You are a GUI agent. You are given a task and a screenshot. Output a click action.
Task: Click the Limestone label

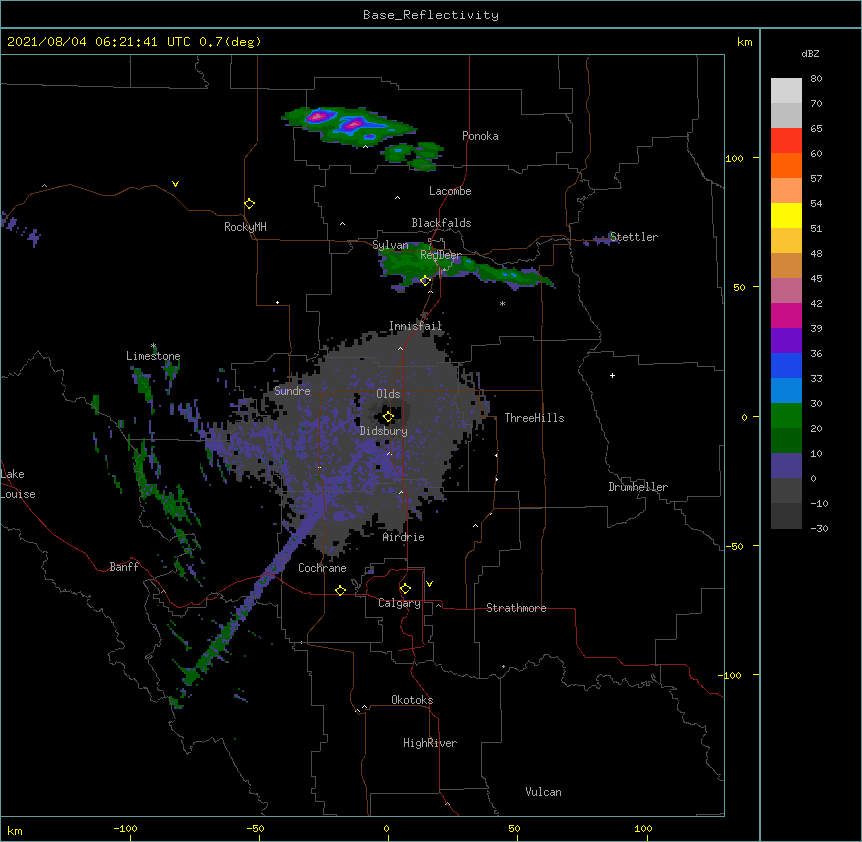[153, 356]
